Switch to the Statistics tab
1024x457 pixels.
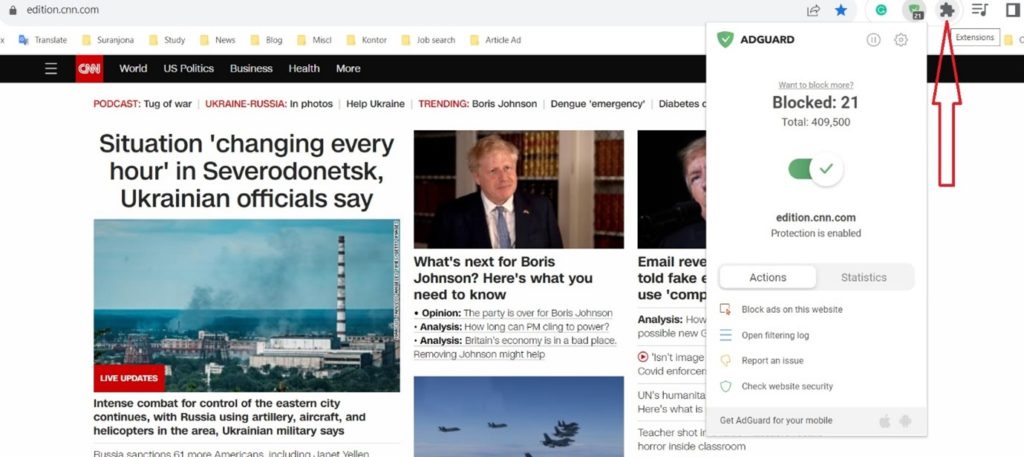pos(863,277)
